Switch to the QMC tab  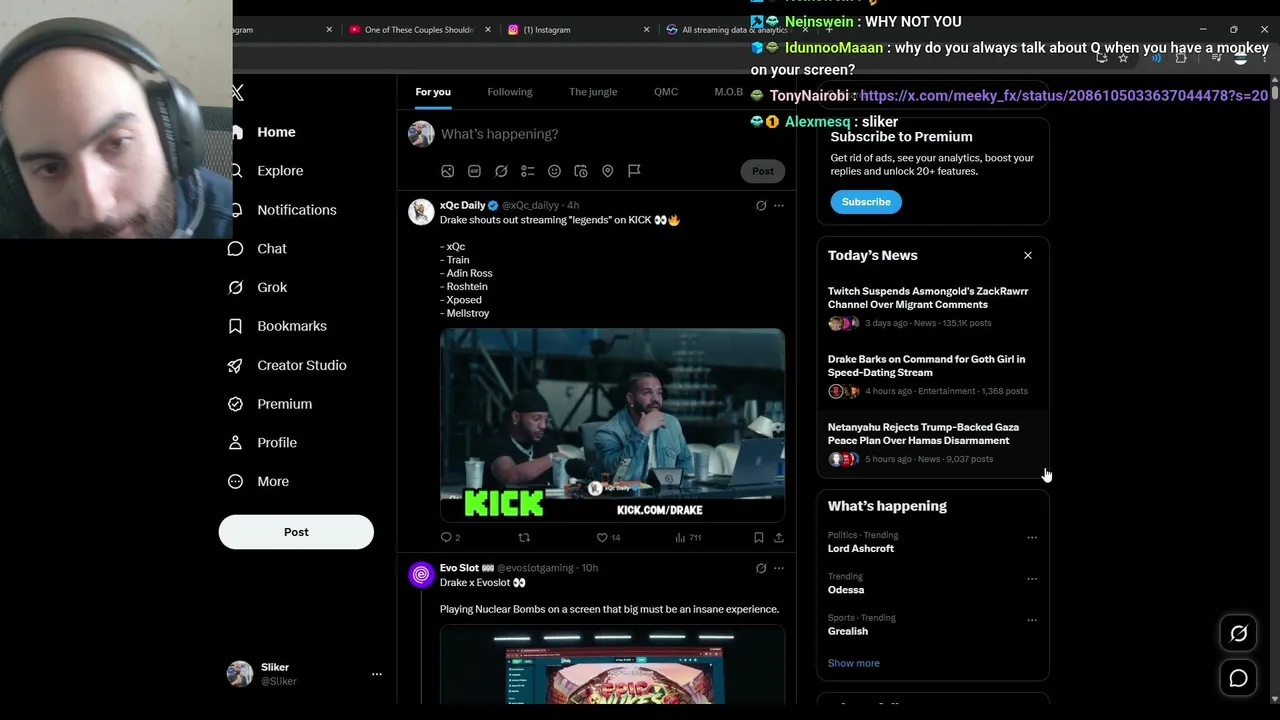click(x=666, y=92)
